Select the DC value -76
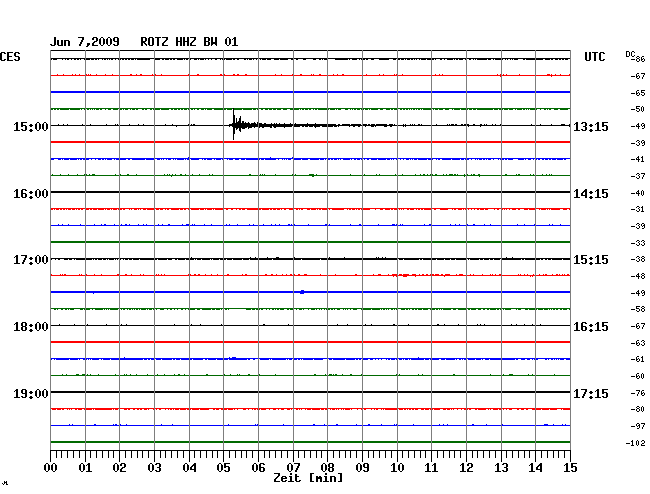The image size is (650, 494). 638,393
